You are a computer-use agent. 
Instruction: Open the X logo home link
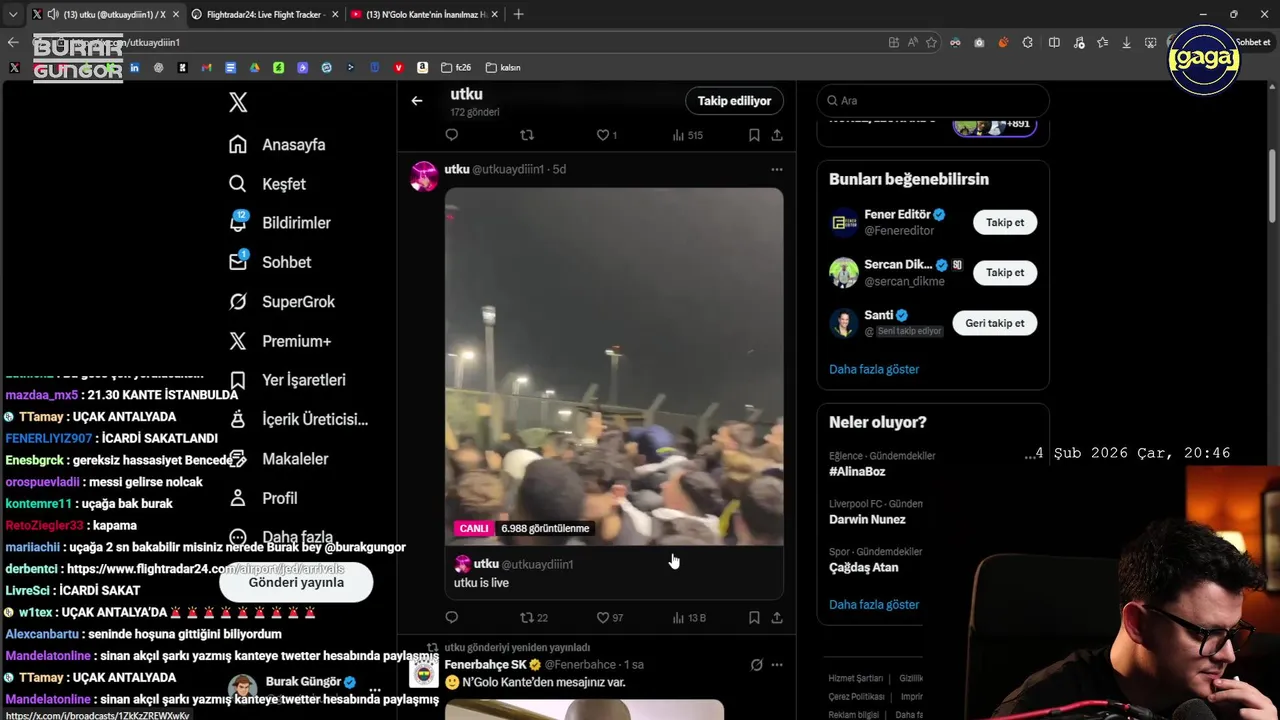click(238, 102)
